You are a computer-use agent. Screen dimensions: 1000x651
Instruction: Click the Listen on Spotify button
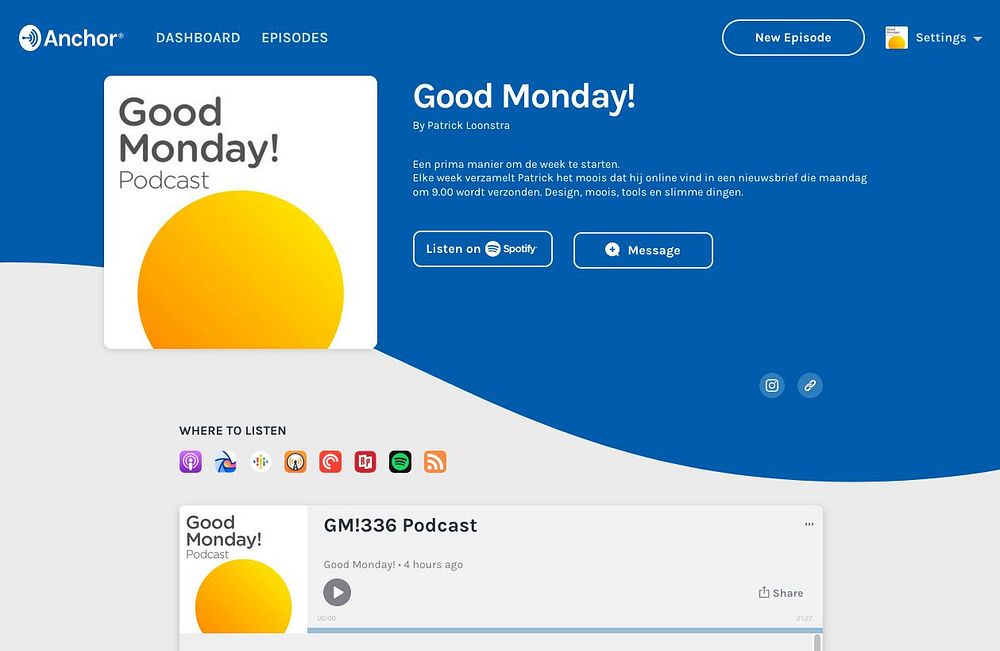point(483,249)
